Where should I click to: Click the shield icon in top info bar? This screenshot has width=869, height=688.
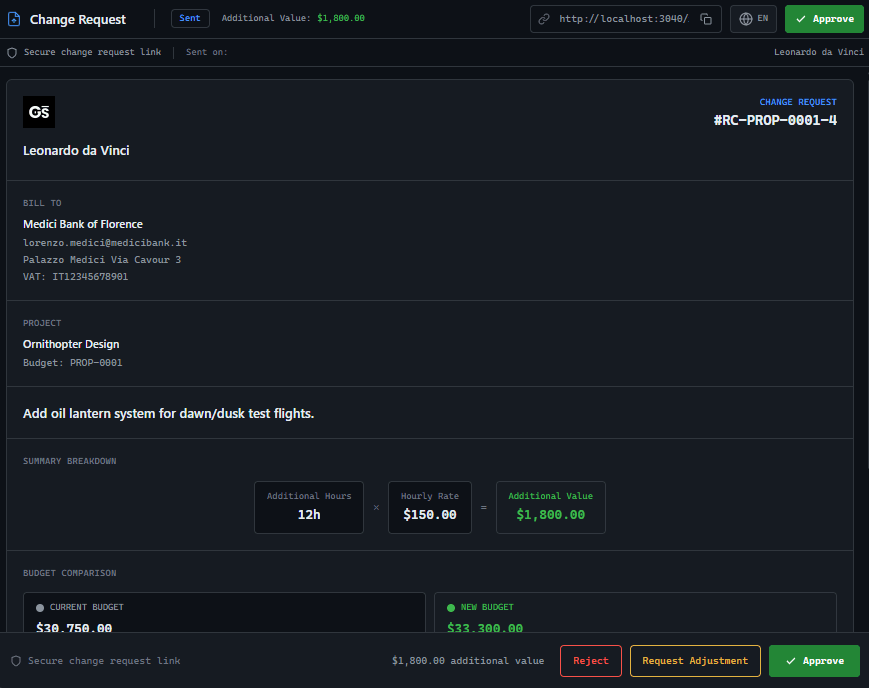pos(12,52)
